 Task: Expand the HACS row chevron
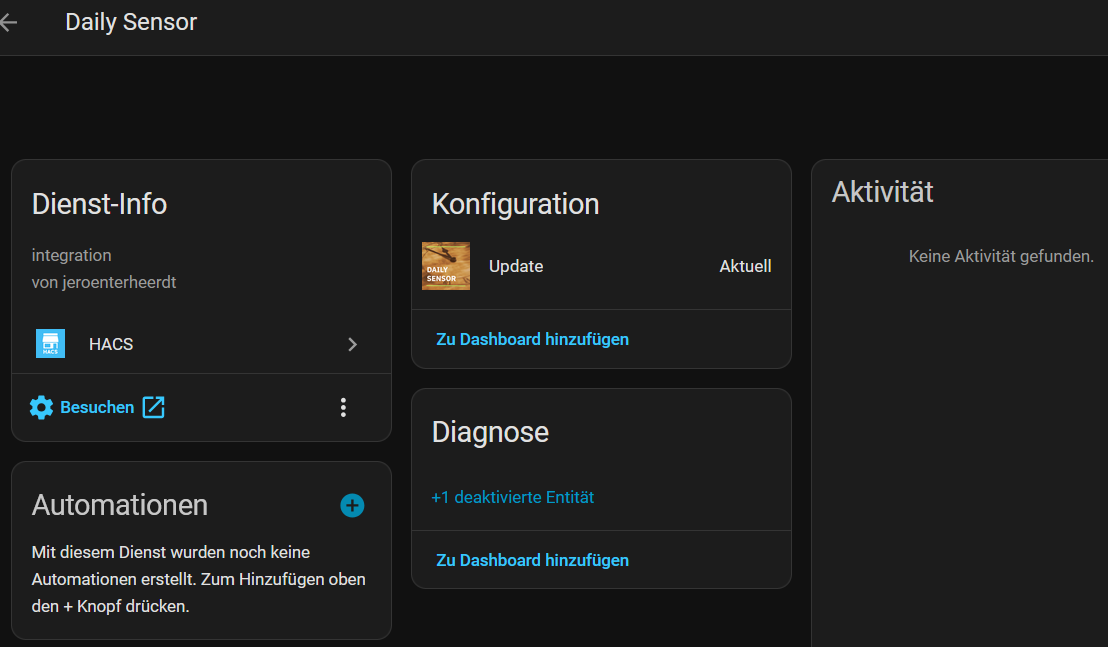coord(353,345)
